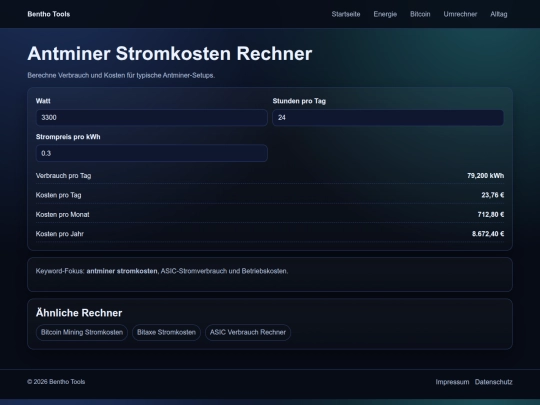Click the Kosten pro Monat label
The height and width of the screenshot is (405, 540).
click(62, 215)
